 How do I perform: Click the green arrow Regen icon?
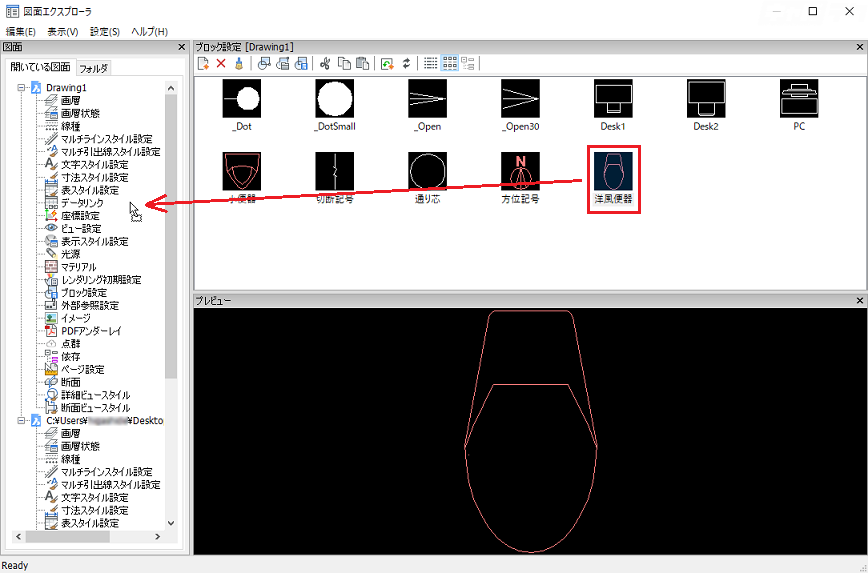pos(388,64)
